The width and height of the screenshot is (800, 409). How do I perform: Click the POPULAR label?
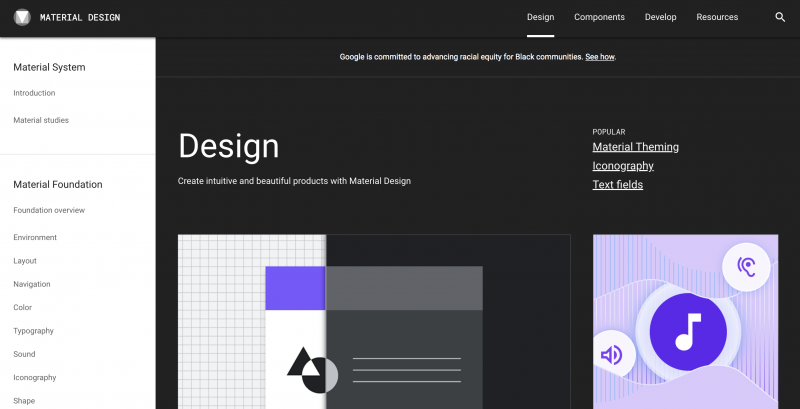(x=609, y=132)
